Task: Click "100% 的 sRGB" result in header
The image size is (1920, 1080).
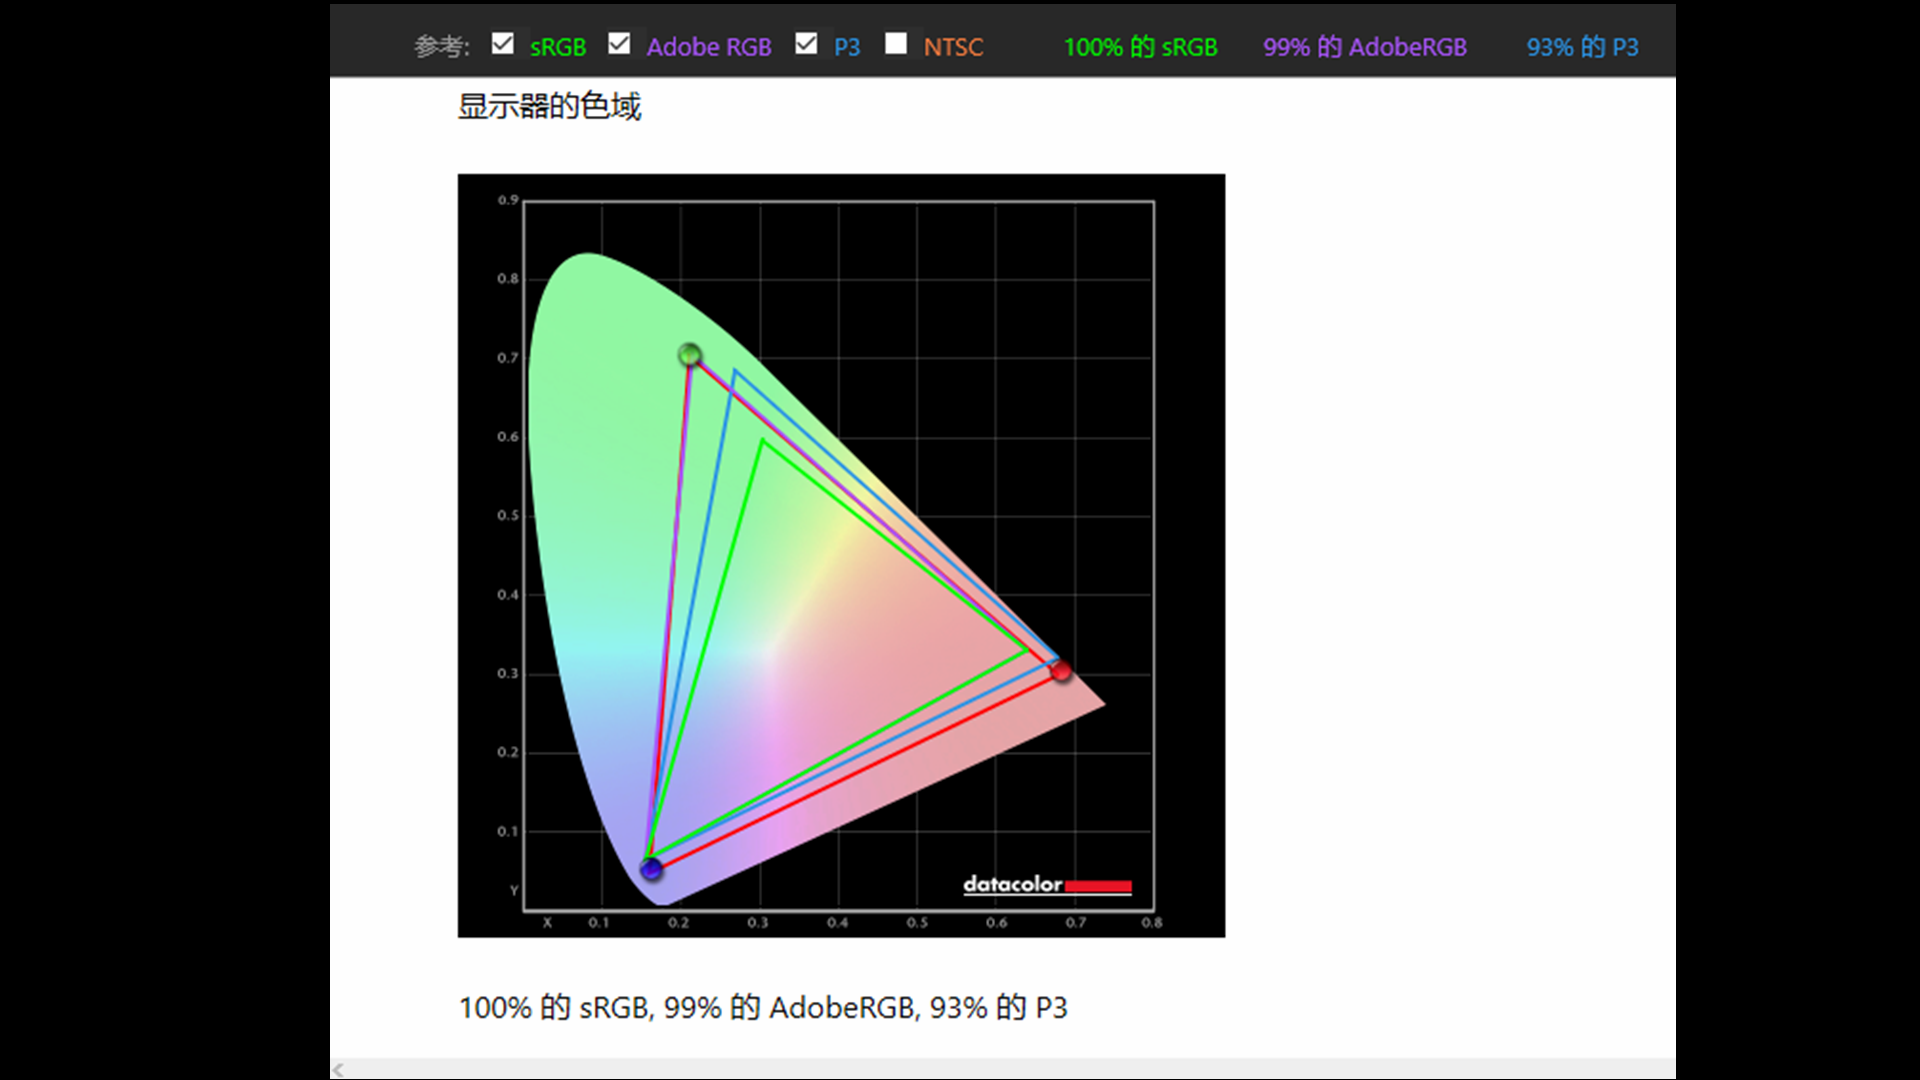Action: pyautogui.click(x=1140, y=47)
